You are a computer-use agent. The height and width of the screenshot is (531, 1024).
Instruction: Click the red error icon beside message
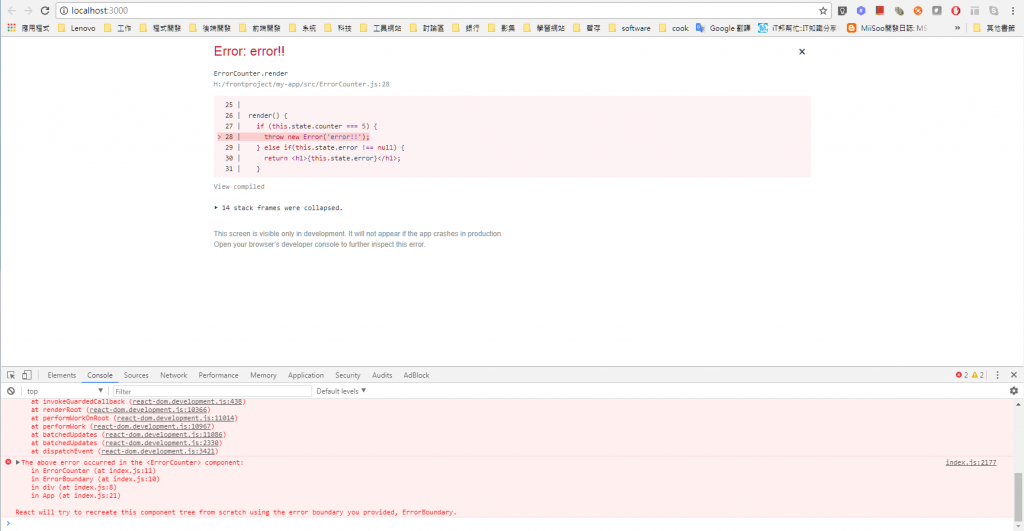click(x=8, y=462)
